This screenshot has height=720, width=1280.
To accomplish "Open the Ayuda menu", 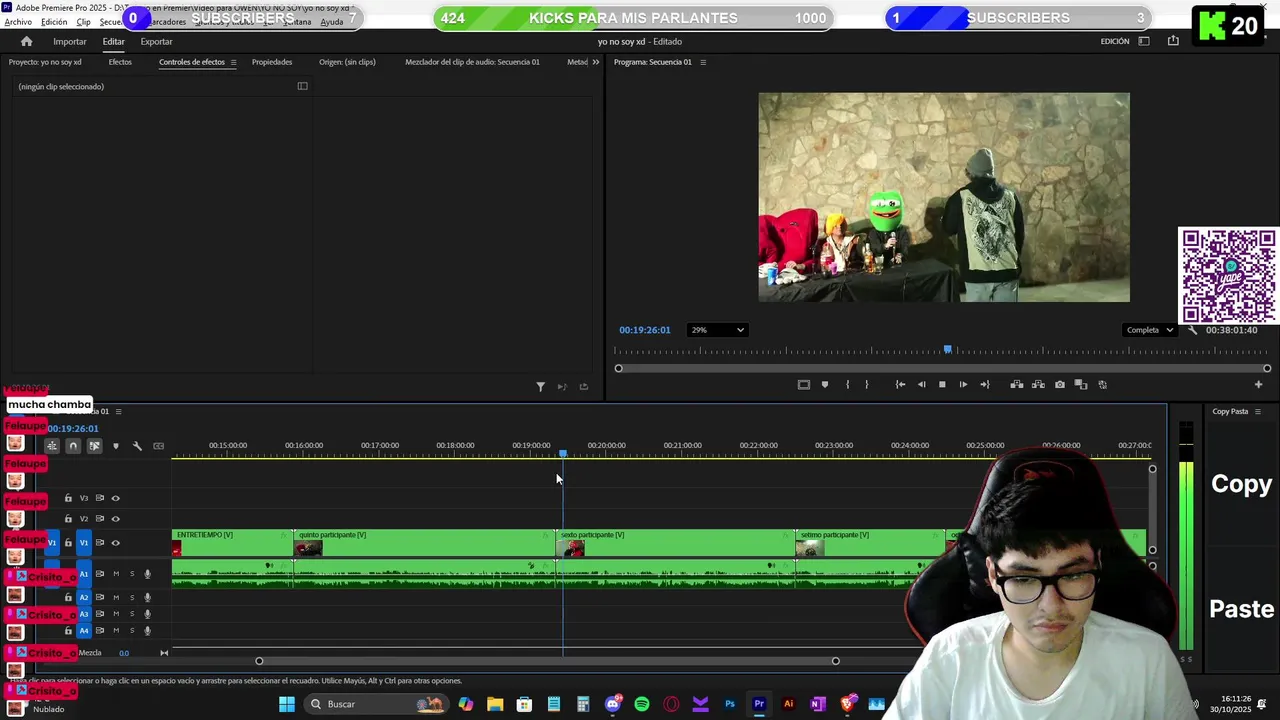I will coord(332,22).
